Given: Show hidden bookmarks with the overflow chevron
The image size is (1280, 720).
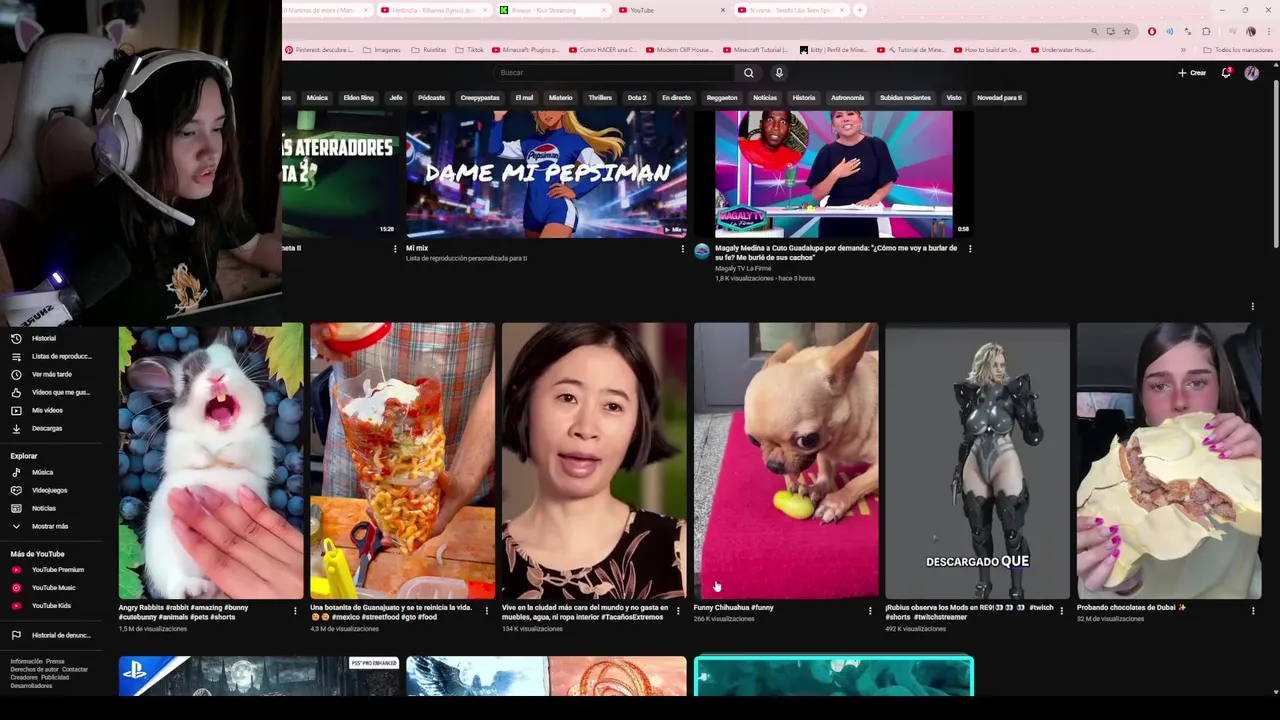Looking at the screenshot, I should point(1183,49).
